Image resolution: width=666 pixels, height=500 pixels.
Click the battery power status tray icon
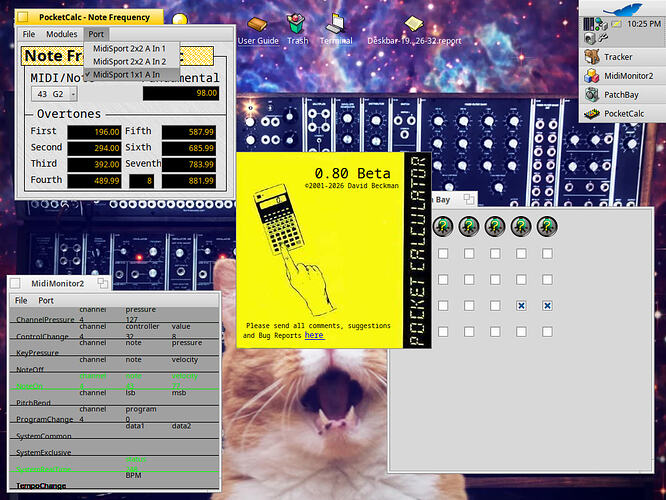616,24
